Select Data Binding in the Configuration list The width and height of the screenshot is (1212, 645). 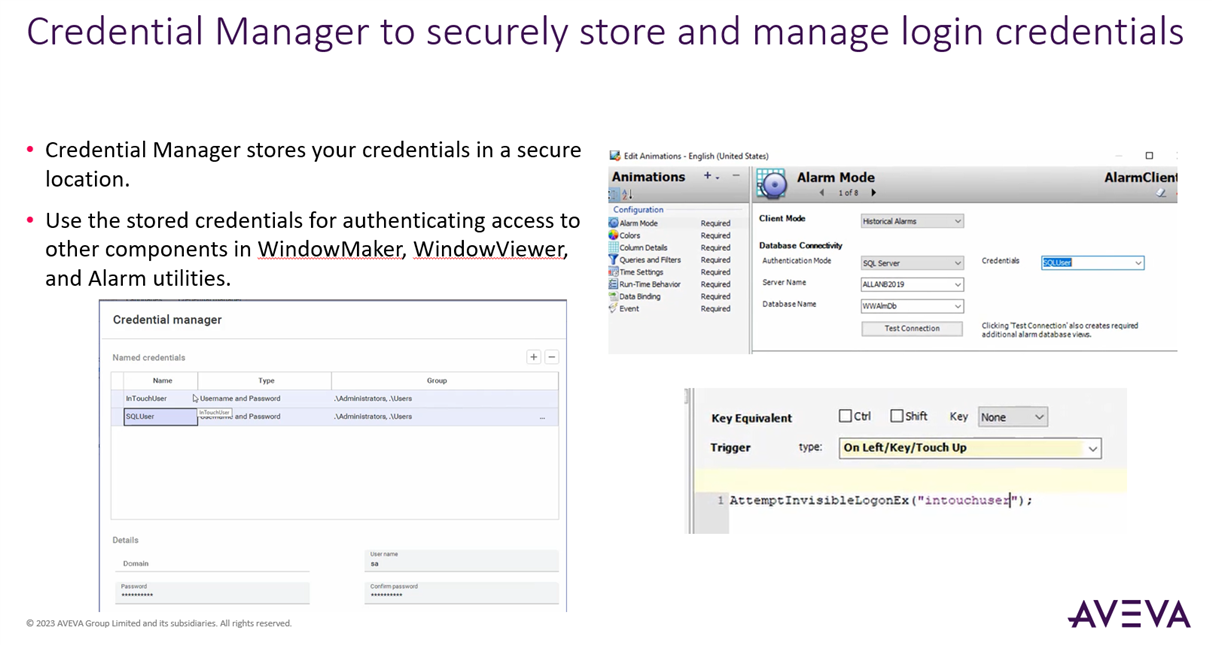point(640,296)
